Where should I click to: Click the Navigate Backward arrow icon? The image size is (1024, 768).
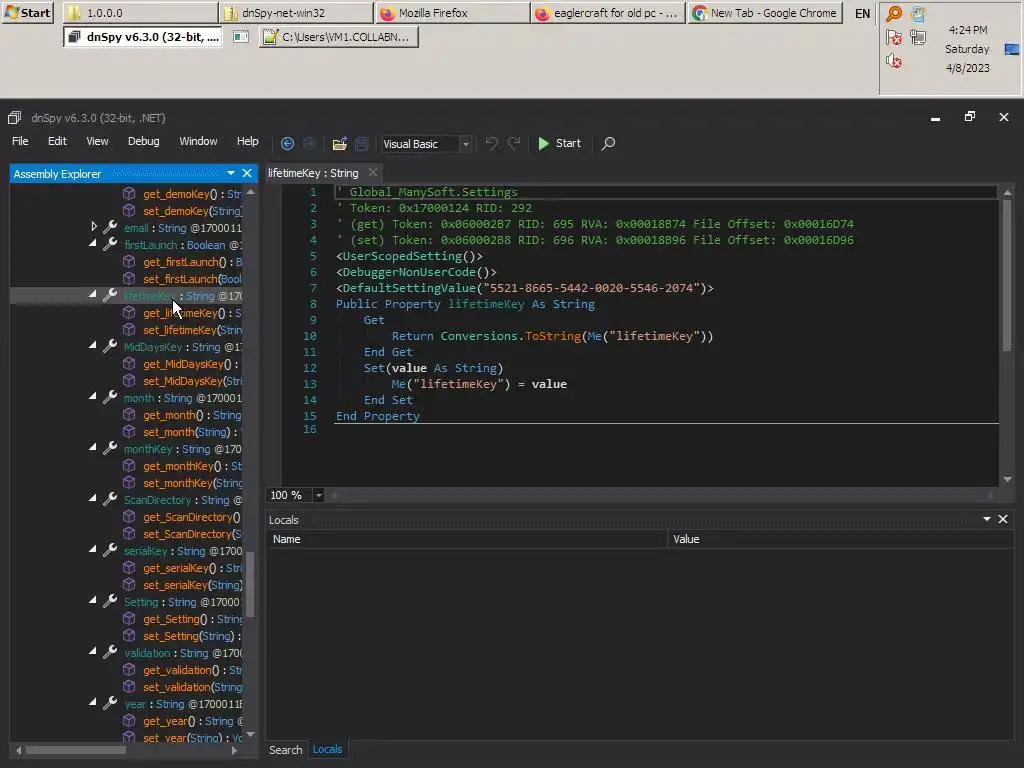(288, 144)
